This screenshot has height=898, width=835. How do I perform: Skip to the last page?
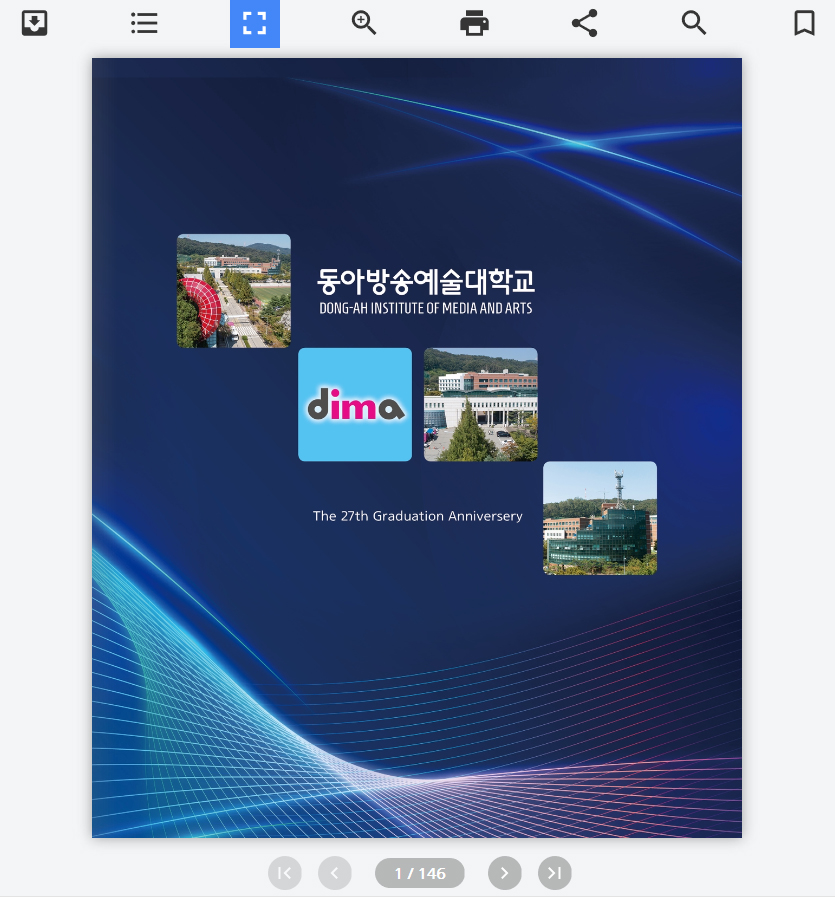coord(555,873)
